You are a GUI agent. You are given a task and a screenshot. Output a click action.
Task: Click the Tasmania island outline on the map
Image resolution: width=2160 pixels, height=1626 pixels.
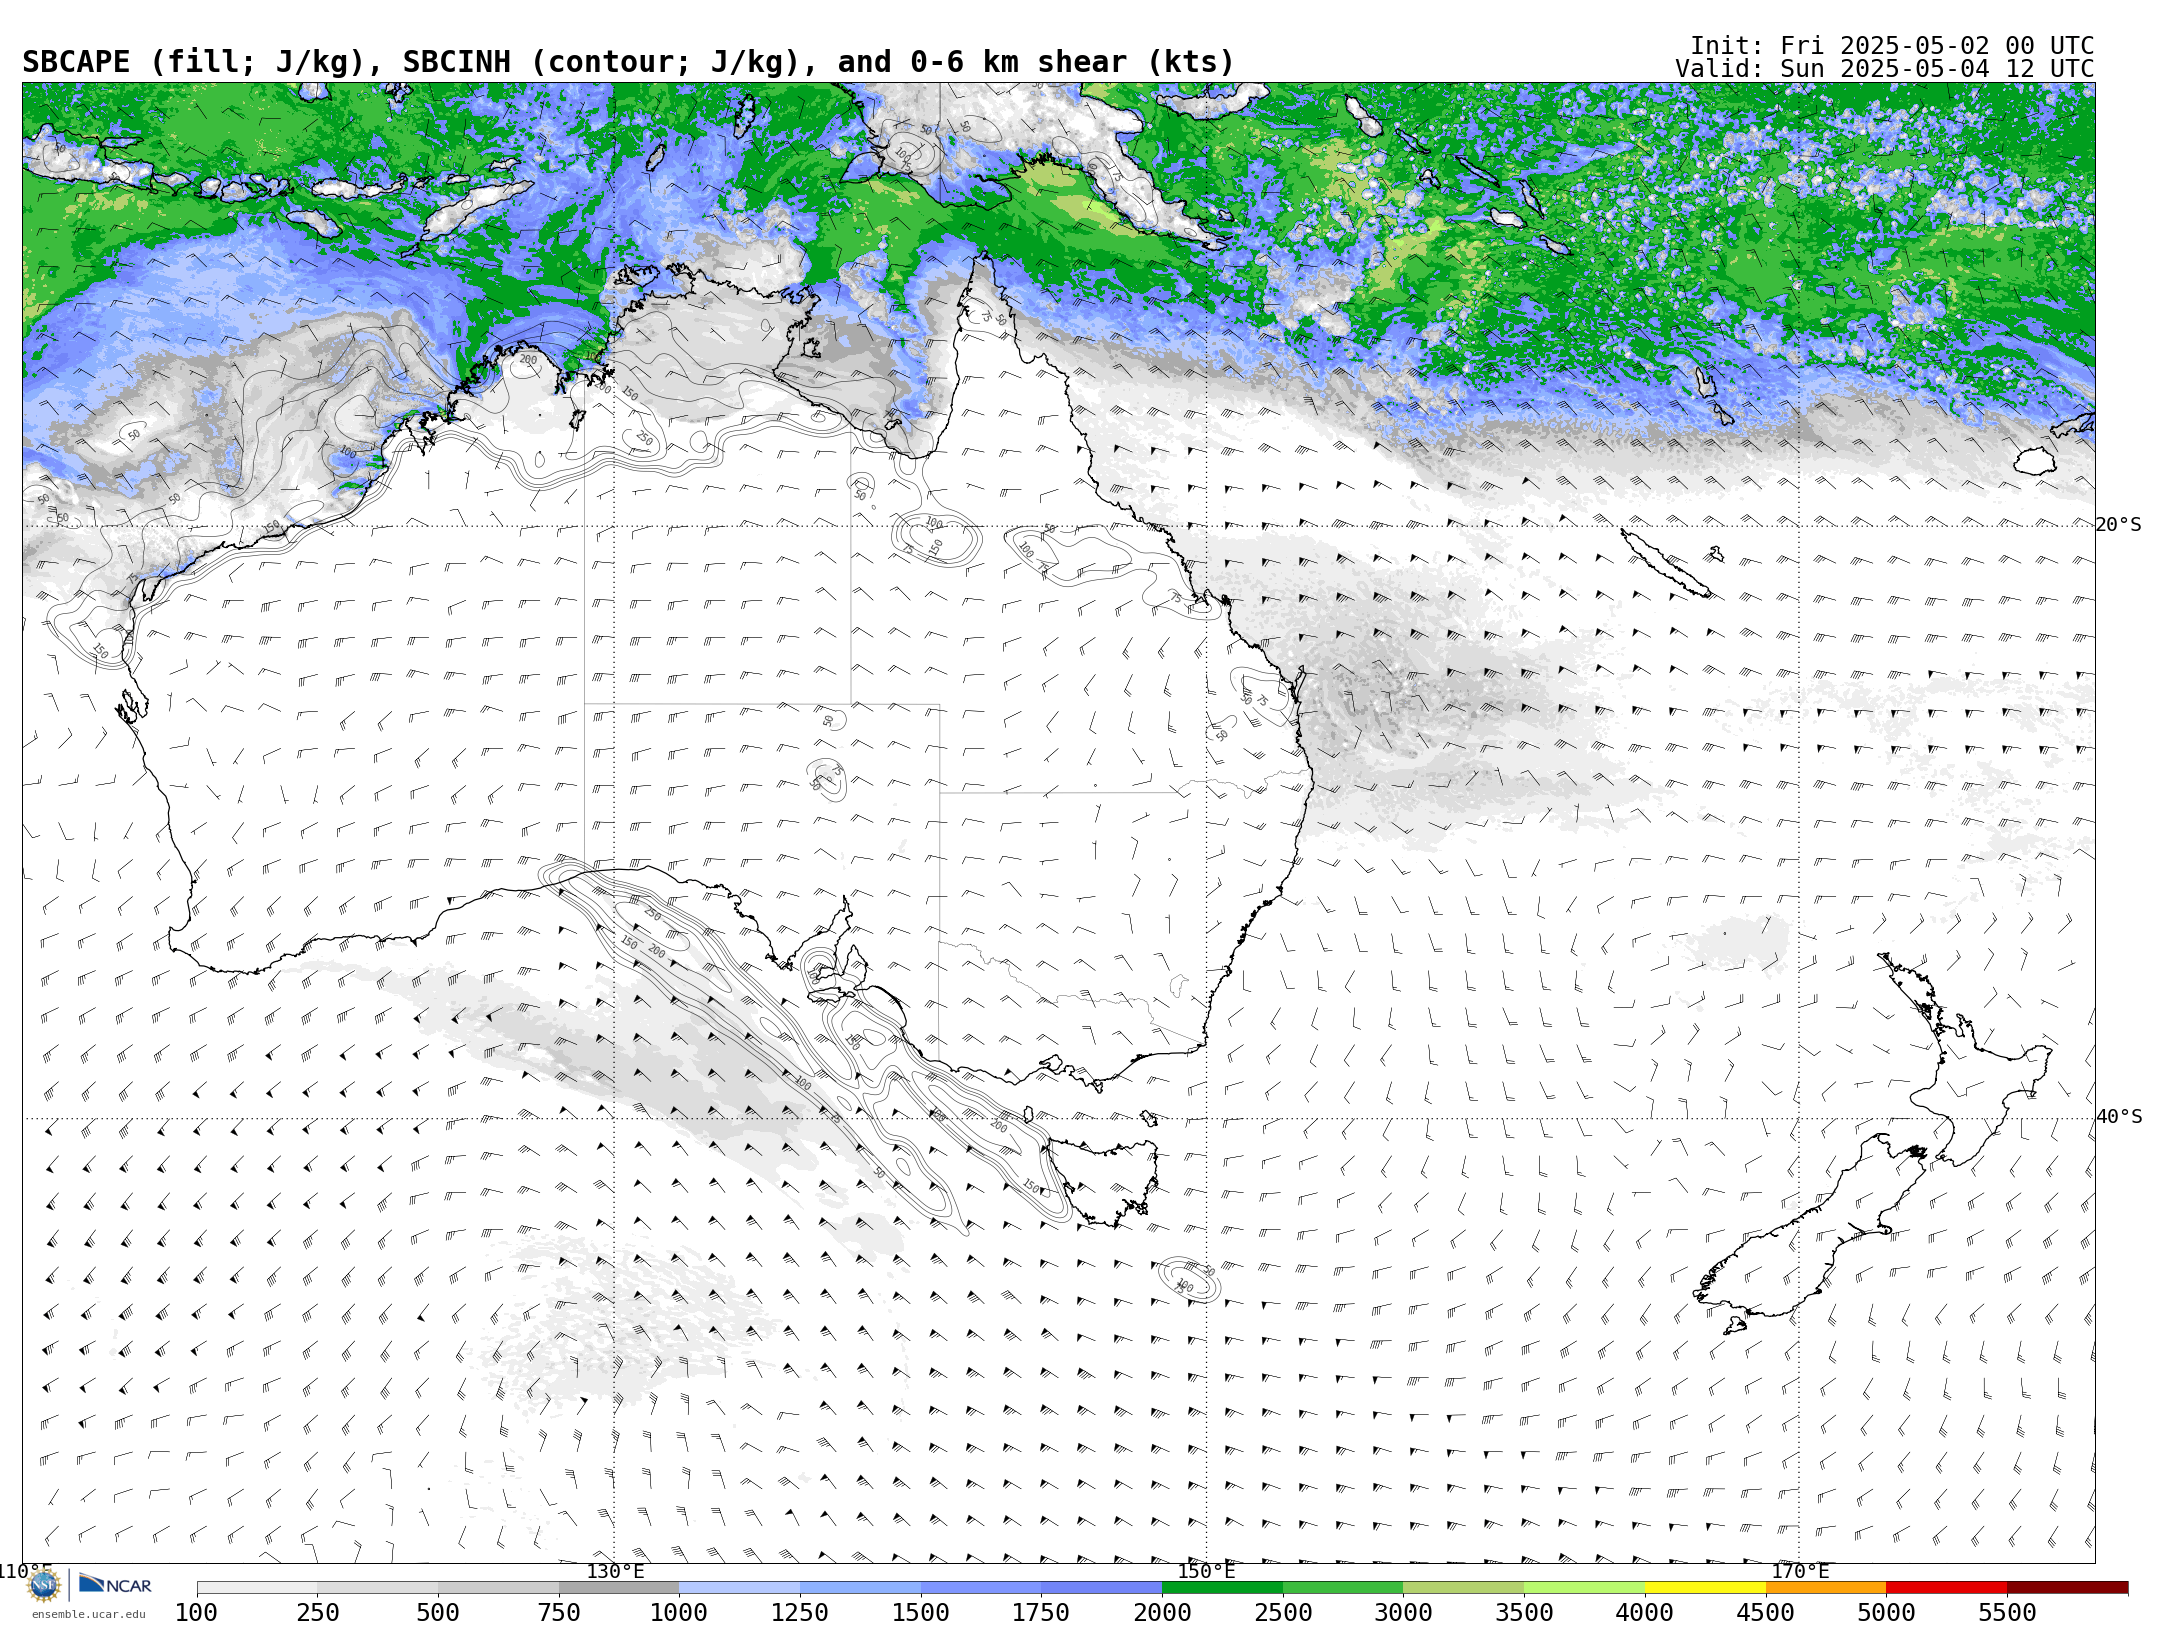pos(1105,1183)
